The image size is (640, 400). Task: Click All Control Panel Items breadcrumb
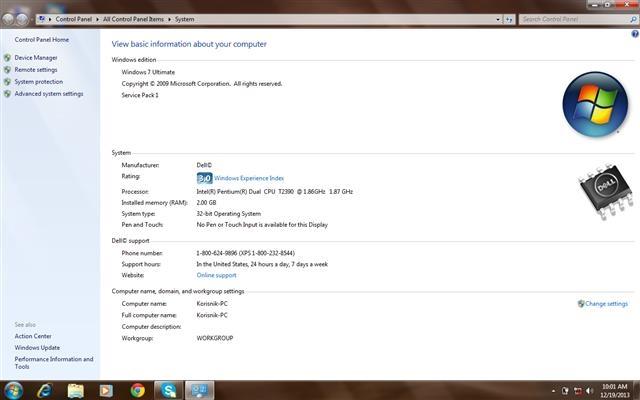pos(133,19)
